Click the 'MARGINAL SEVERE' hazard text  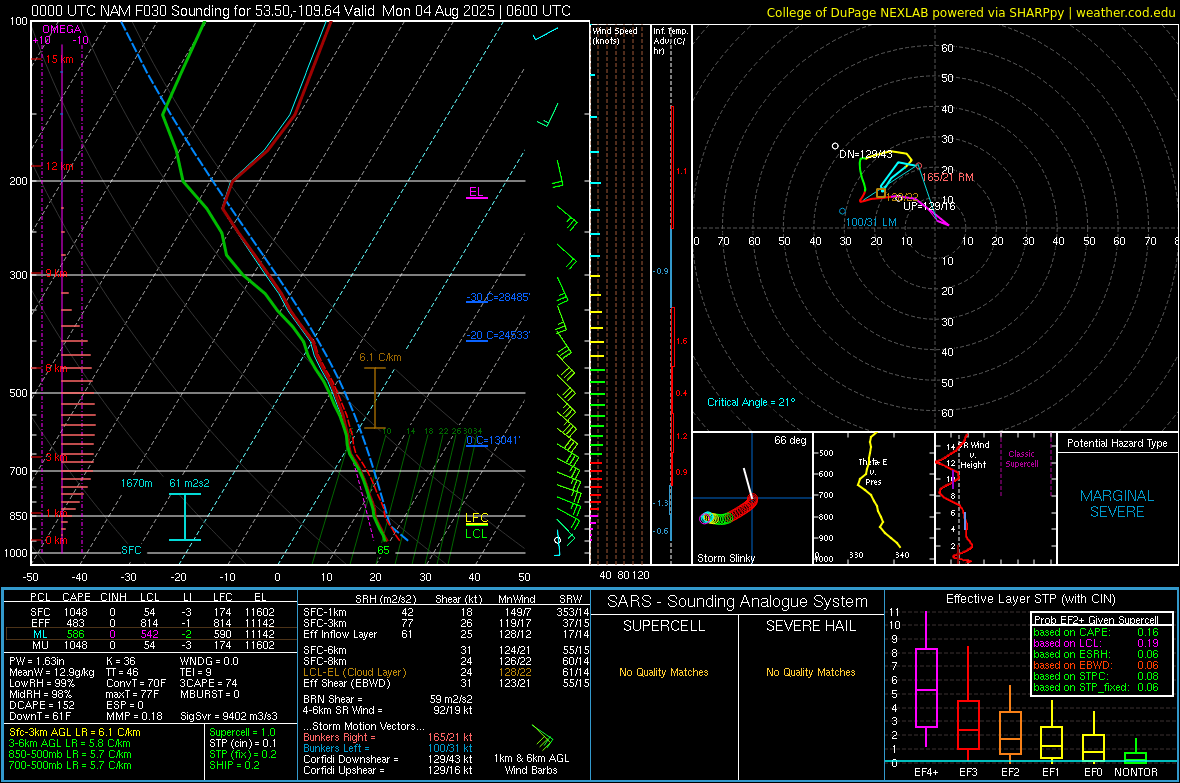click(1117, 504)
